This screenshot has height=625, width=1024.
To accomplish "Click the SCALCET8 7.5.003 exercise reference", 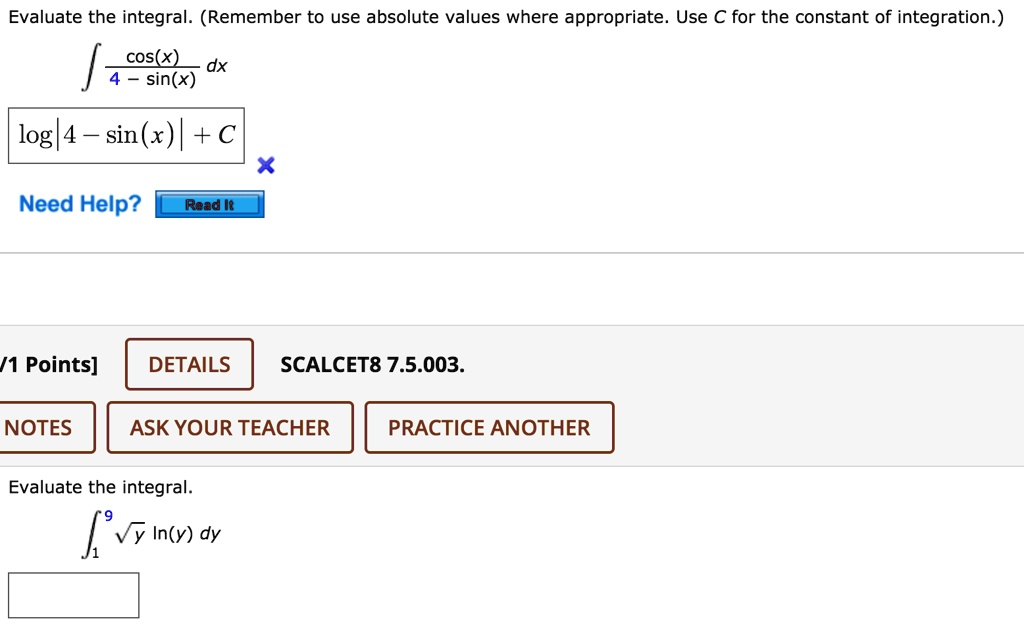I will click(370, 364).
